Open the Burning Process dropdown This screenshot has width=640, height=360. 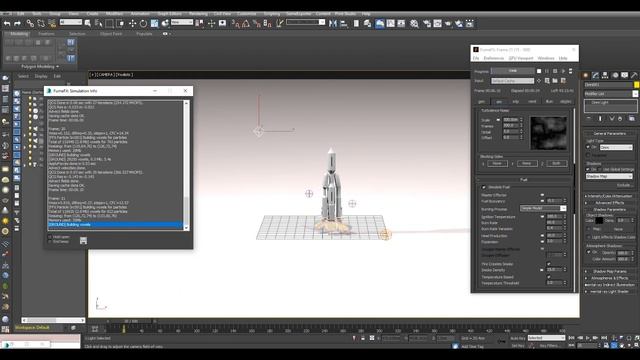click(x=543, y=208)
